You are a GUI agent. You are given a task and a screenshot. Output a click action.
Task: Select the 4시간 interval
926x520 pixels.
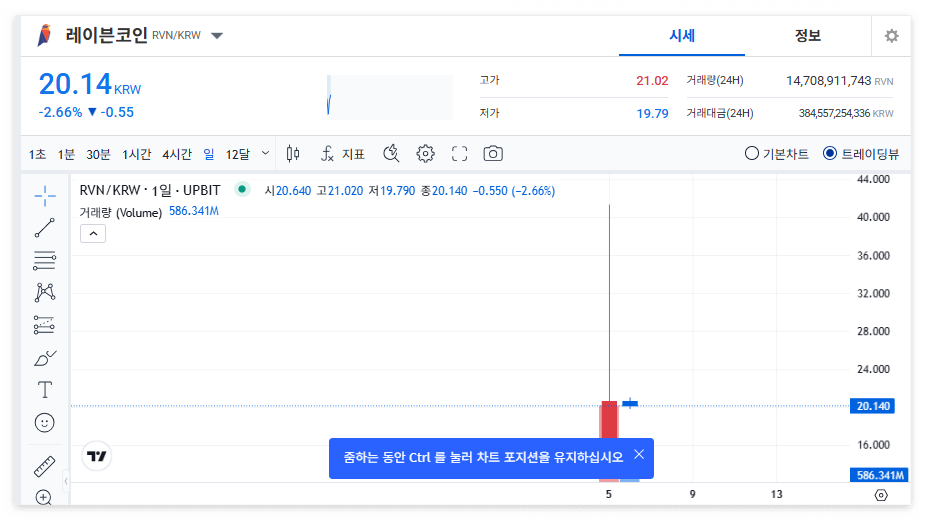click(x=177, y=155)
